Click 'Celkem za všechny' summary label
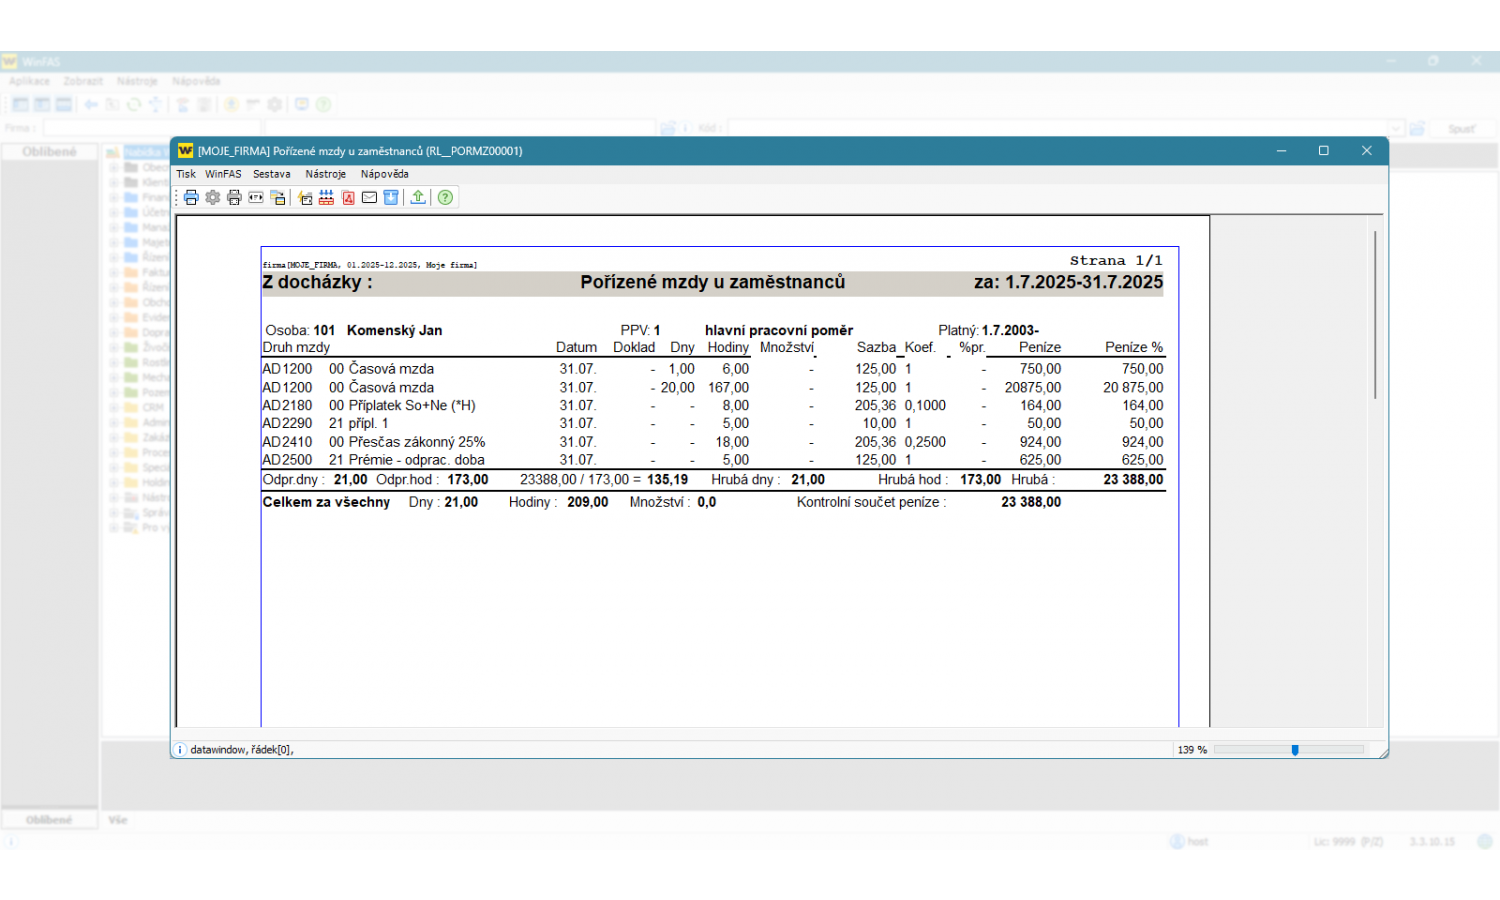 point(326,502)
